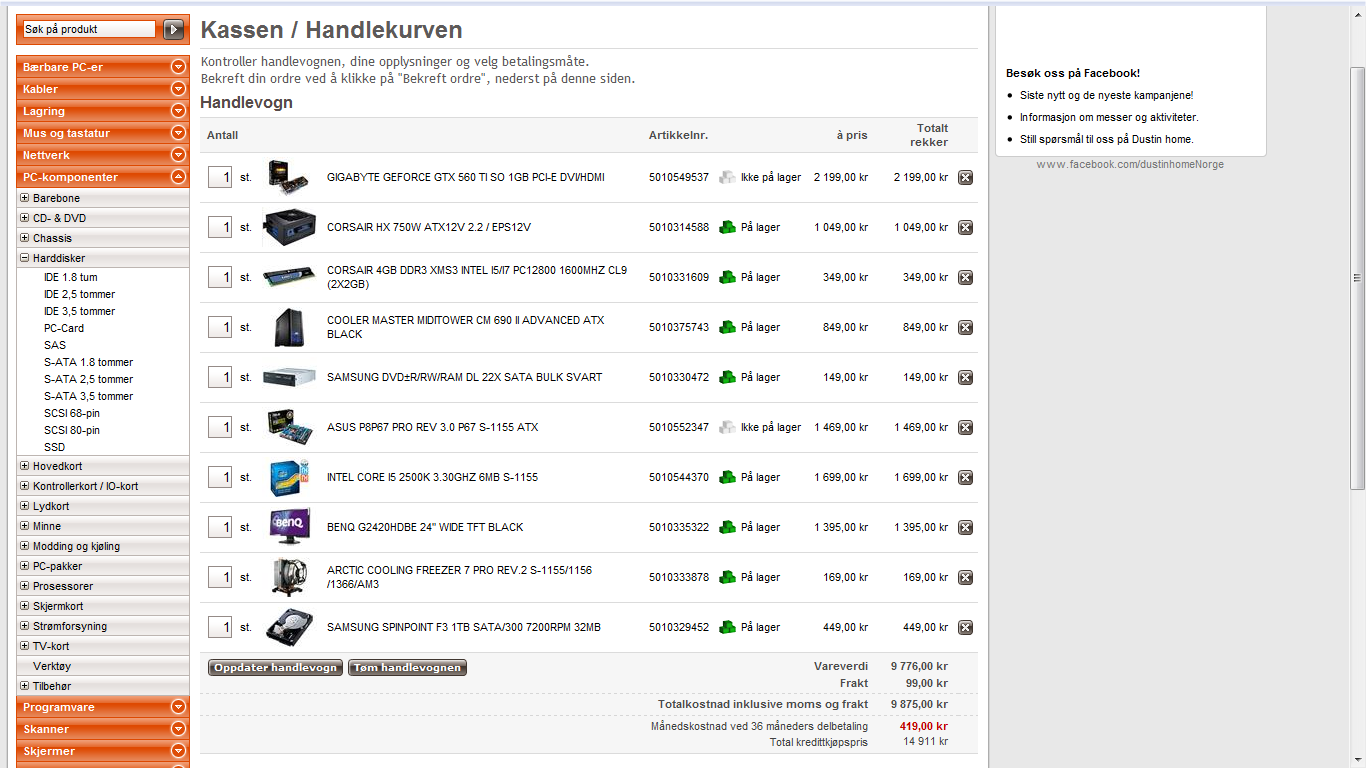
Task: Edit quantity field for BenQ monitor
Action: (220, 527)
